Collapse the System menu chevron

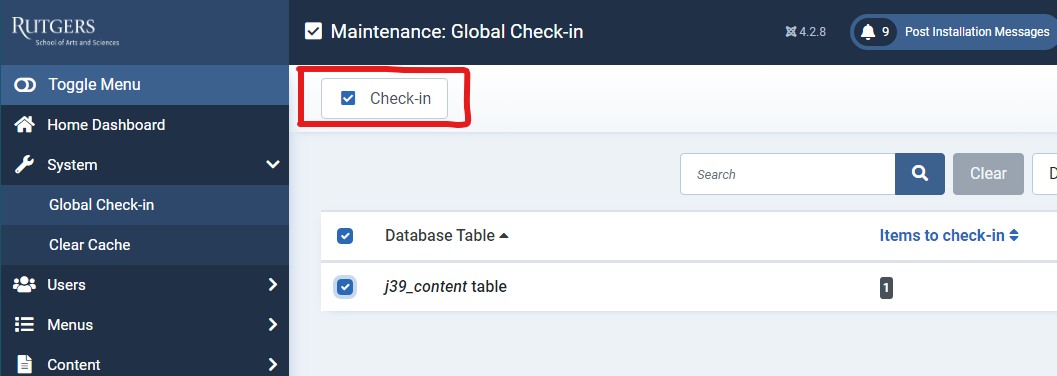pos(272,164)
